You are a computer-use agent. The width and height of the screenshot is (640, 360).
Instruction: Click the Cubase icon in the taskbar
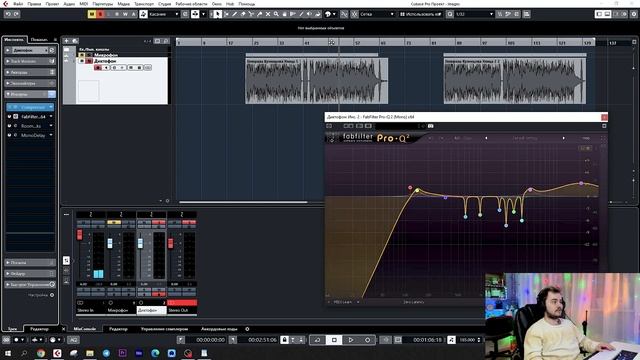point(57,353)
